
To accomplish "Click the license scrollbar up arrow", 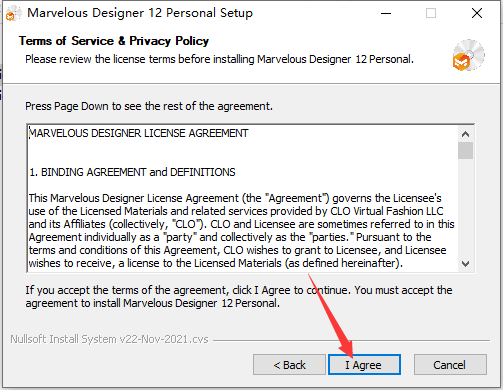I will click(x=465, y=134).
